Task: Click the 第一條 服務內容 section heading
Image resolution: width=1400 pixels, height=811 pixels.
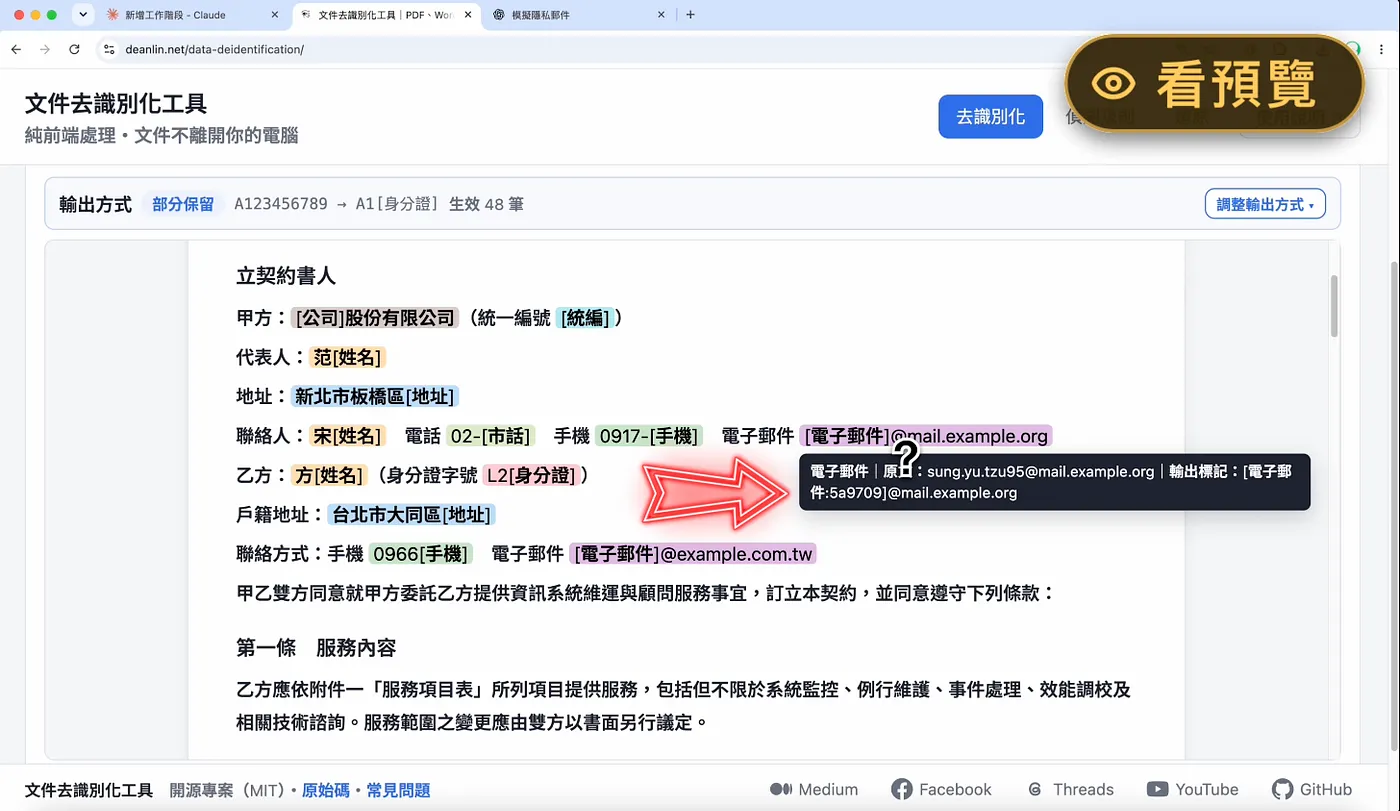Action: [x=316, y=648]
